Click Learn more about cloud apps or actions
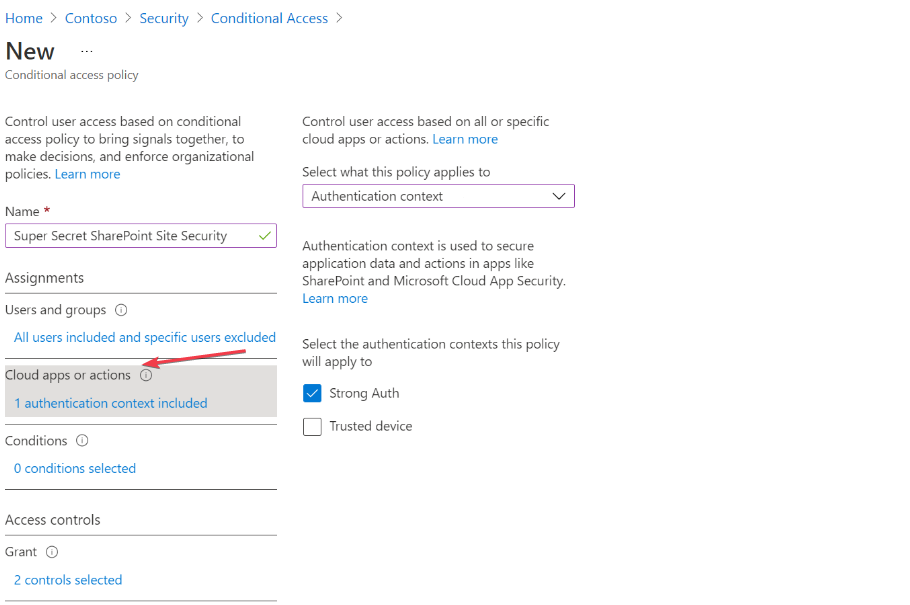 point(465,139)
